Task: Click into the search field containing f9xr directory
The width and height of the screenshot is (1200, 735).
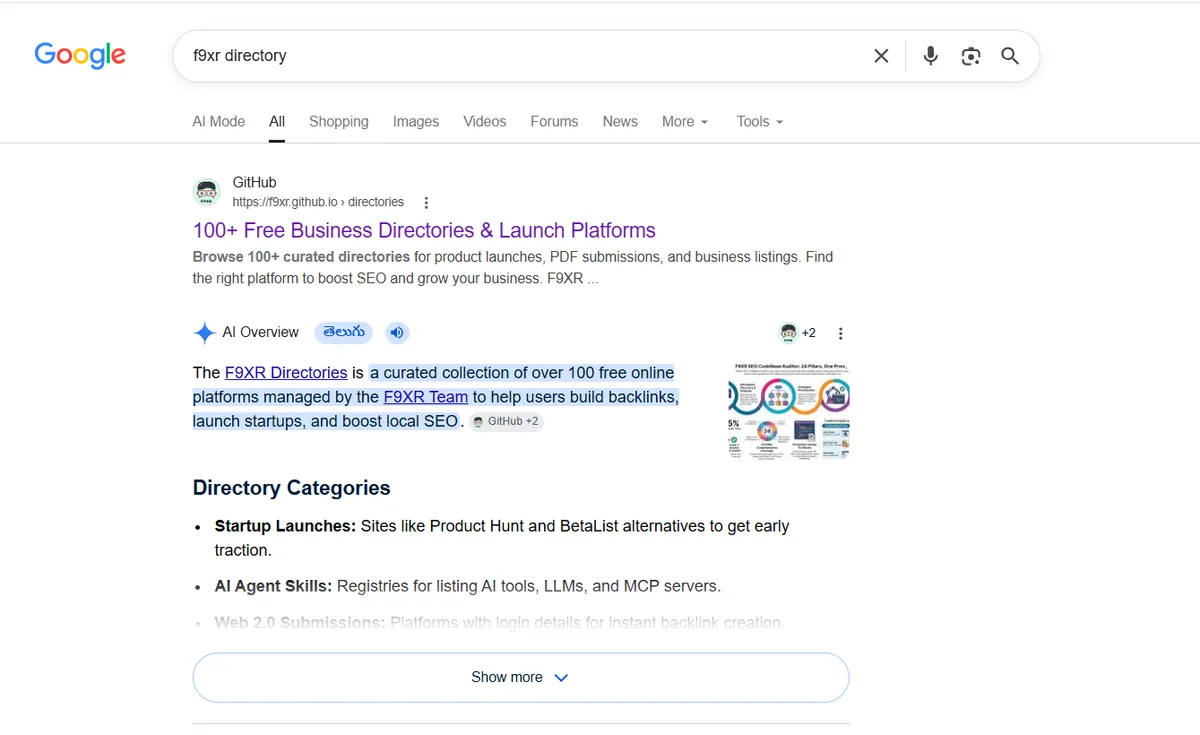Action: (x=520, y=56)
